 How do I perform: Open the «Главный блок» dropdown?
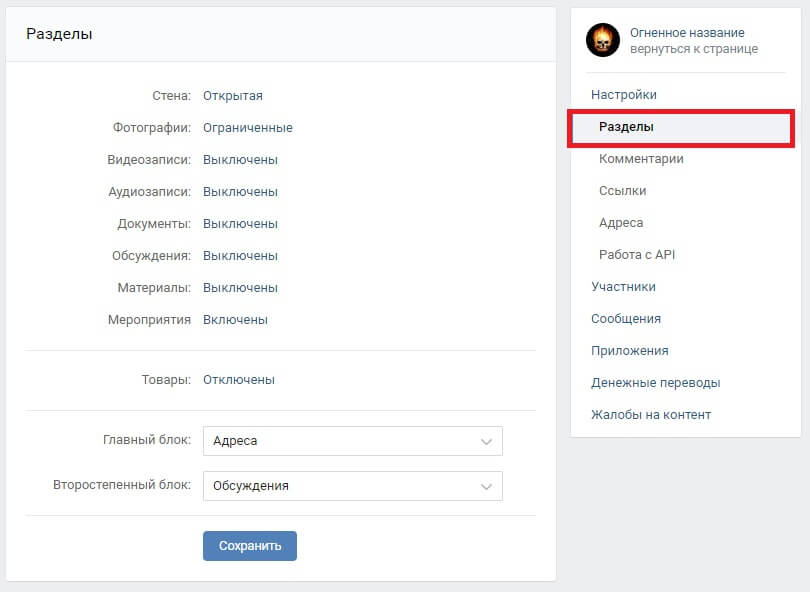click(352, 441)
